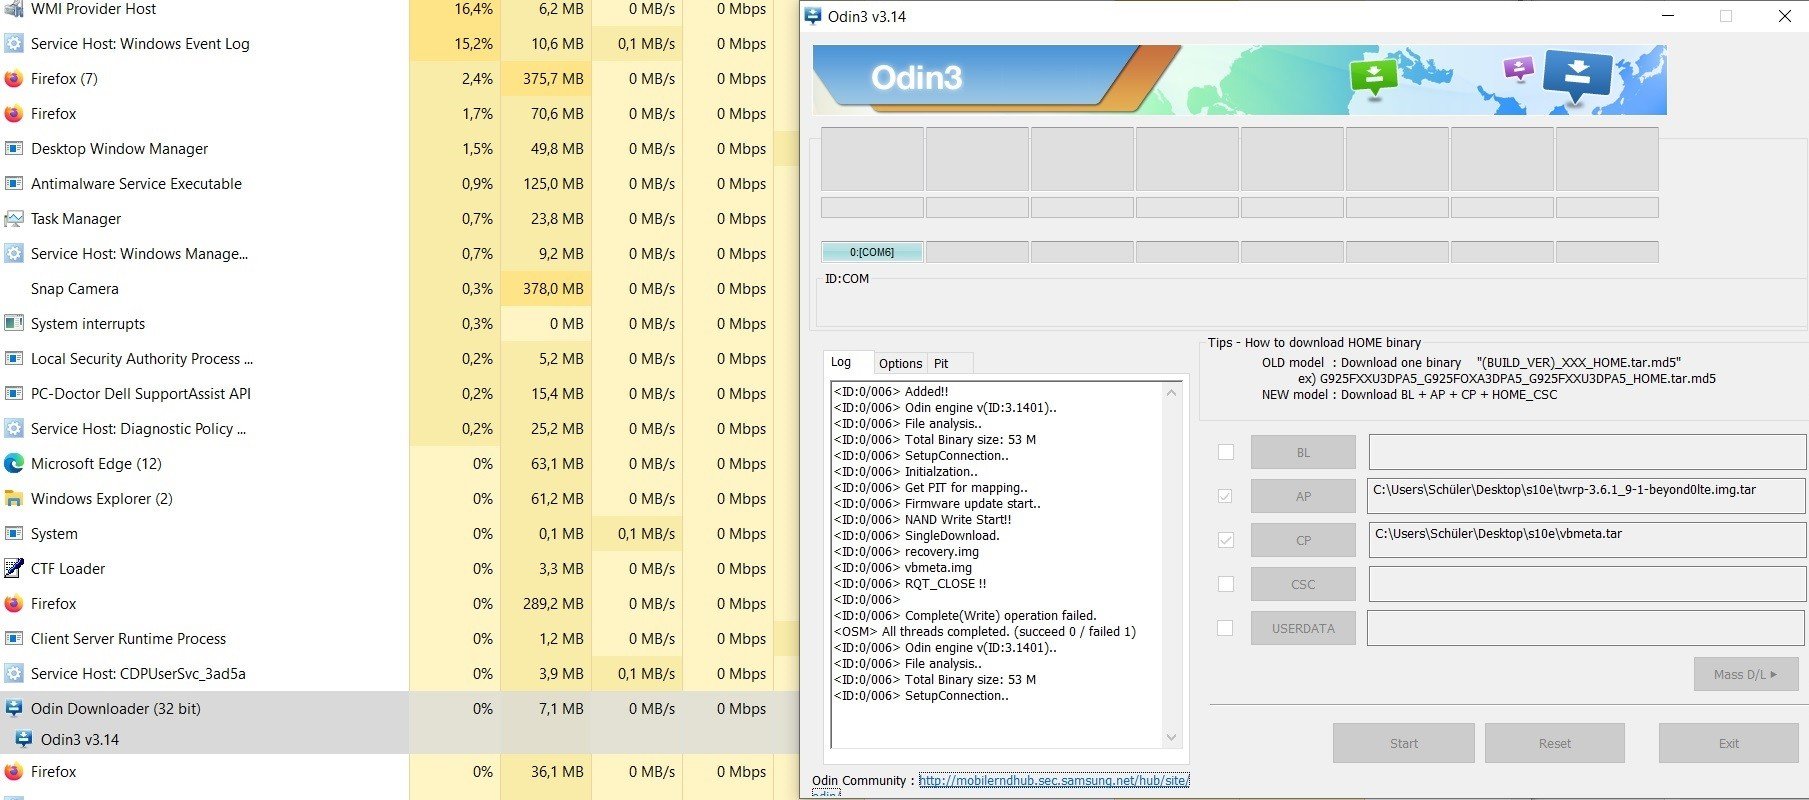The image size is (1809, 800).
Task: Click the Service Host: Windows Manage... icon
Action: click(x=14, y=254)
